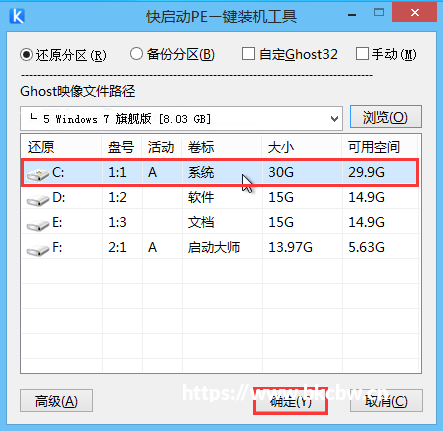Click disk number 2:1 cell
Image resolution: width=443 pixels, height=431 pixels.
pos(117,248)
